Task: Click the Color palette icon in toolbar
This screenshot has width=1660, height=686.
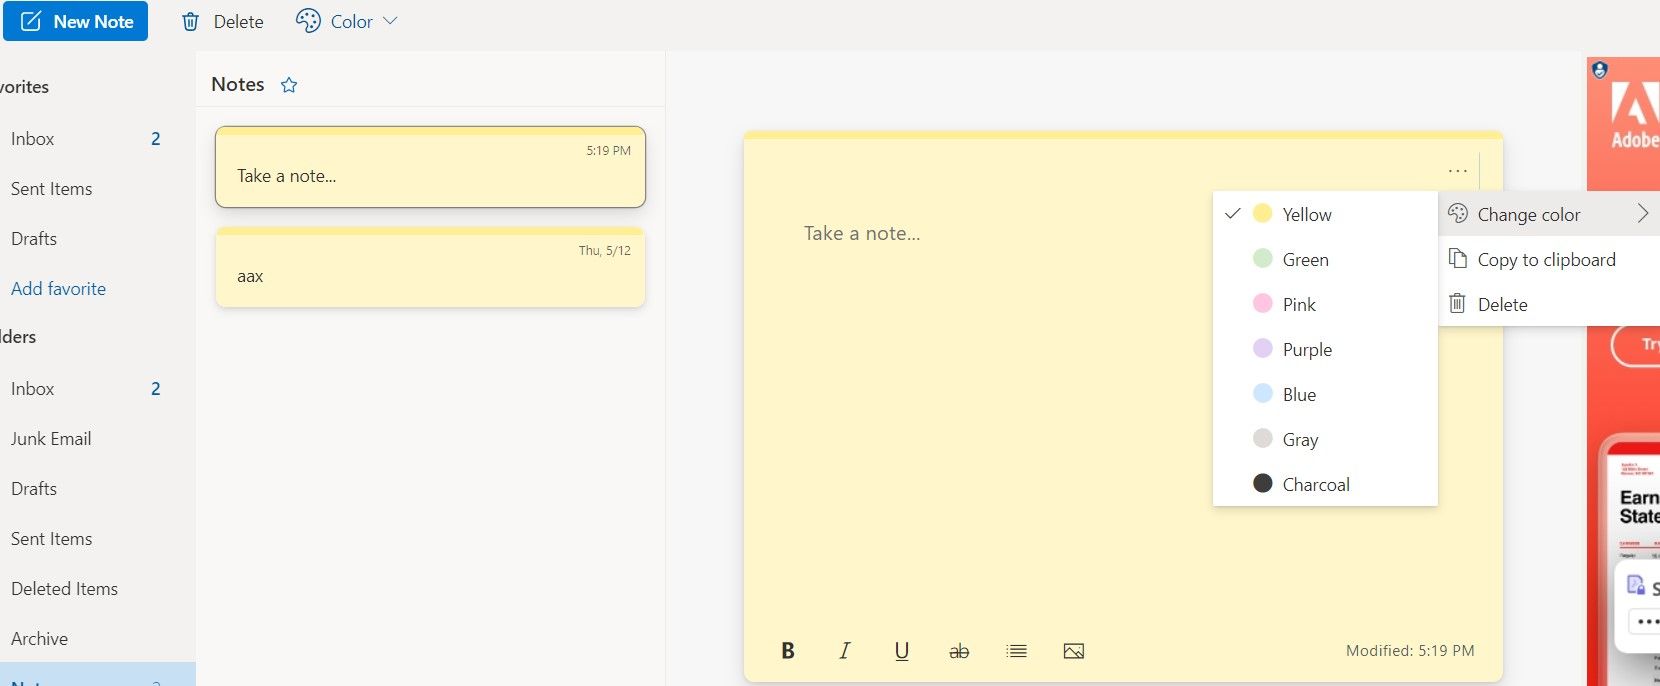Action: [308, 21]
